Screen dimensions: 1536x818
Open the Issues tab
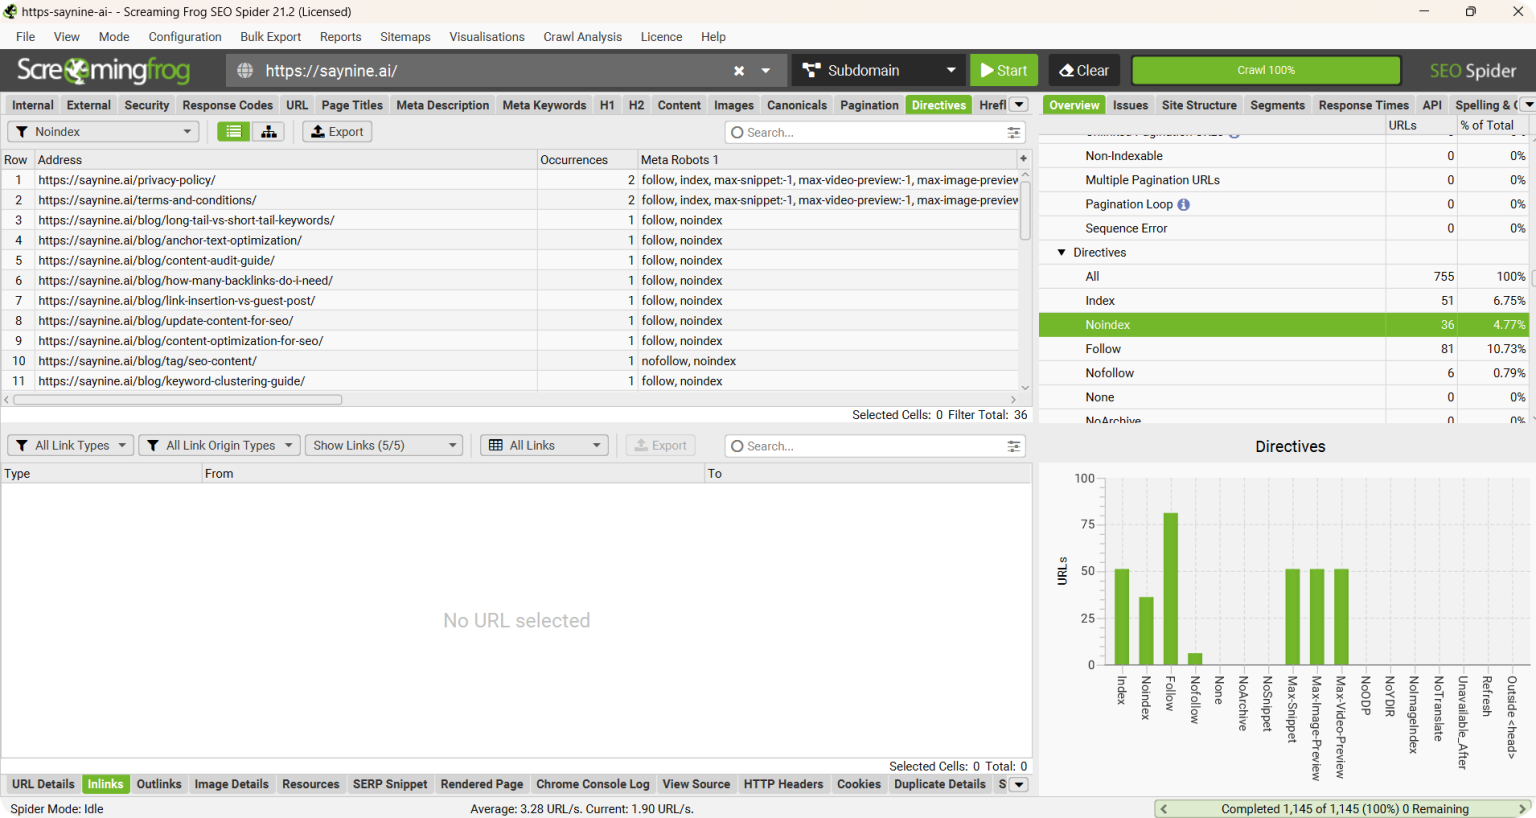click(x=1131, y=105)
